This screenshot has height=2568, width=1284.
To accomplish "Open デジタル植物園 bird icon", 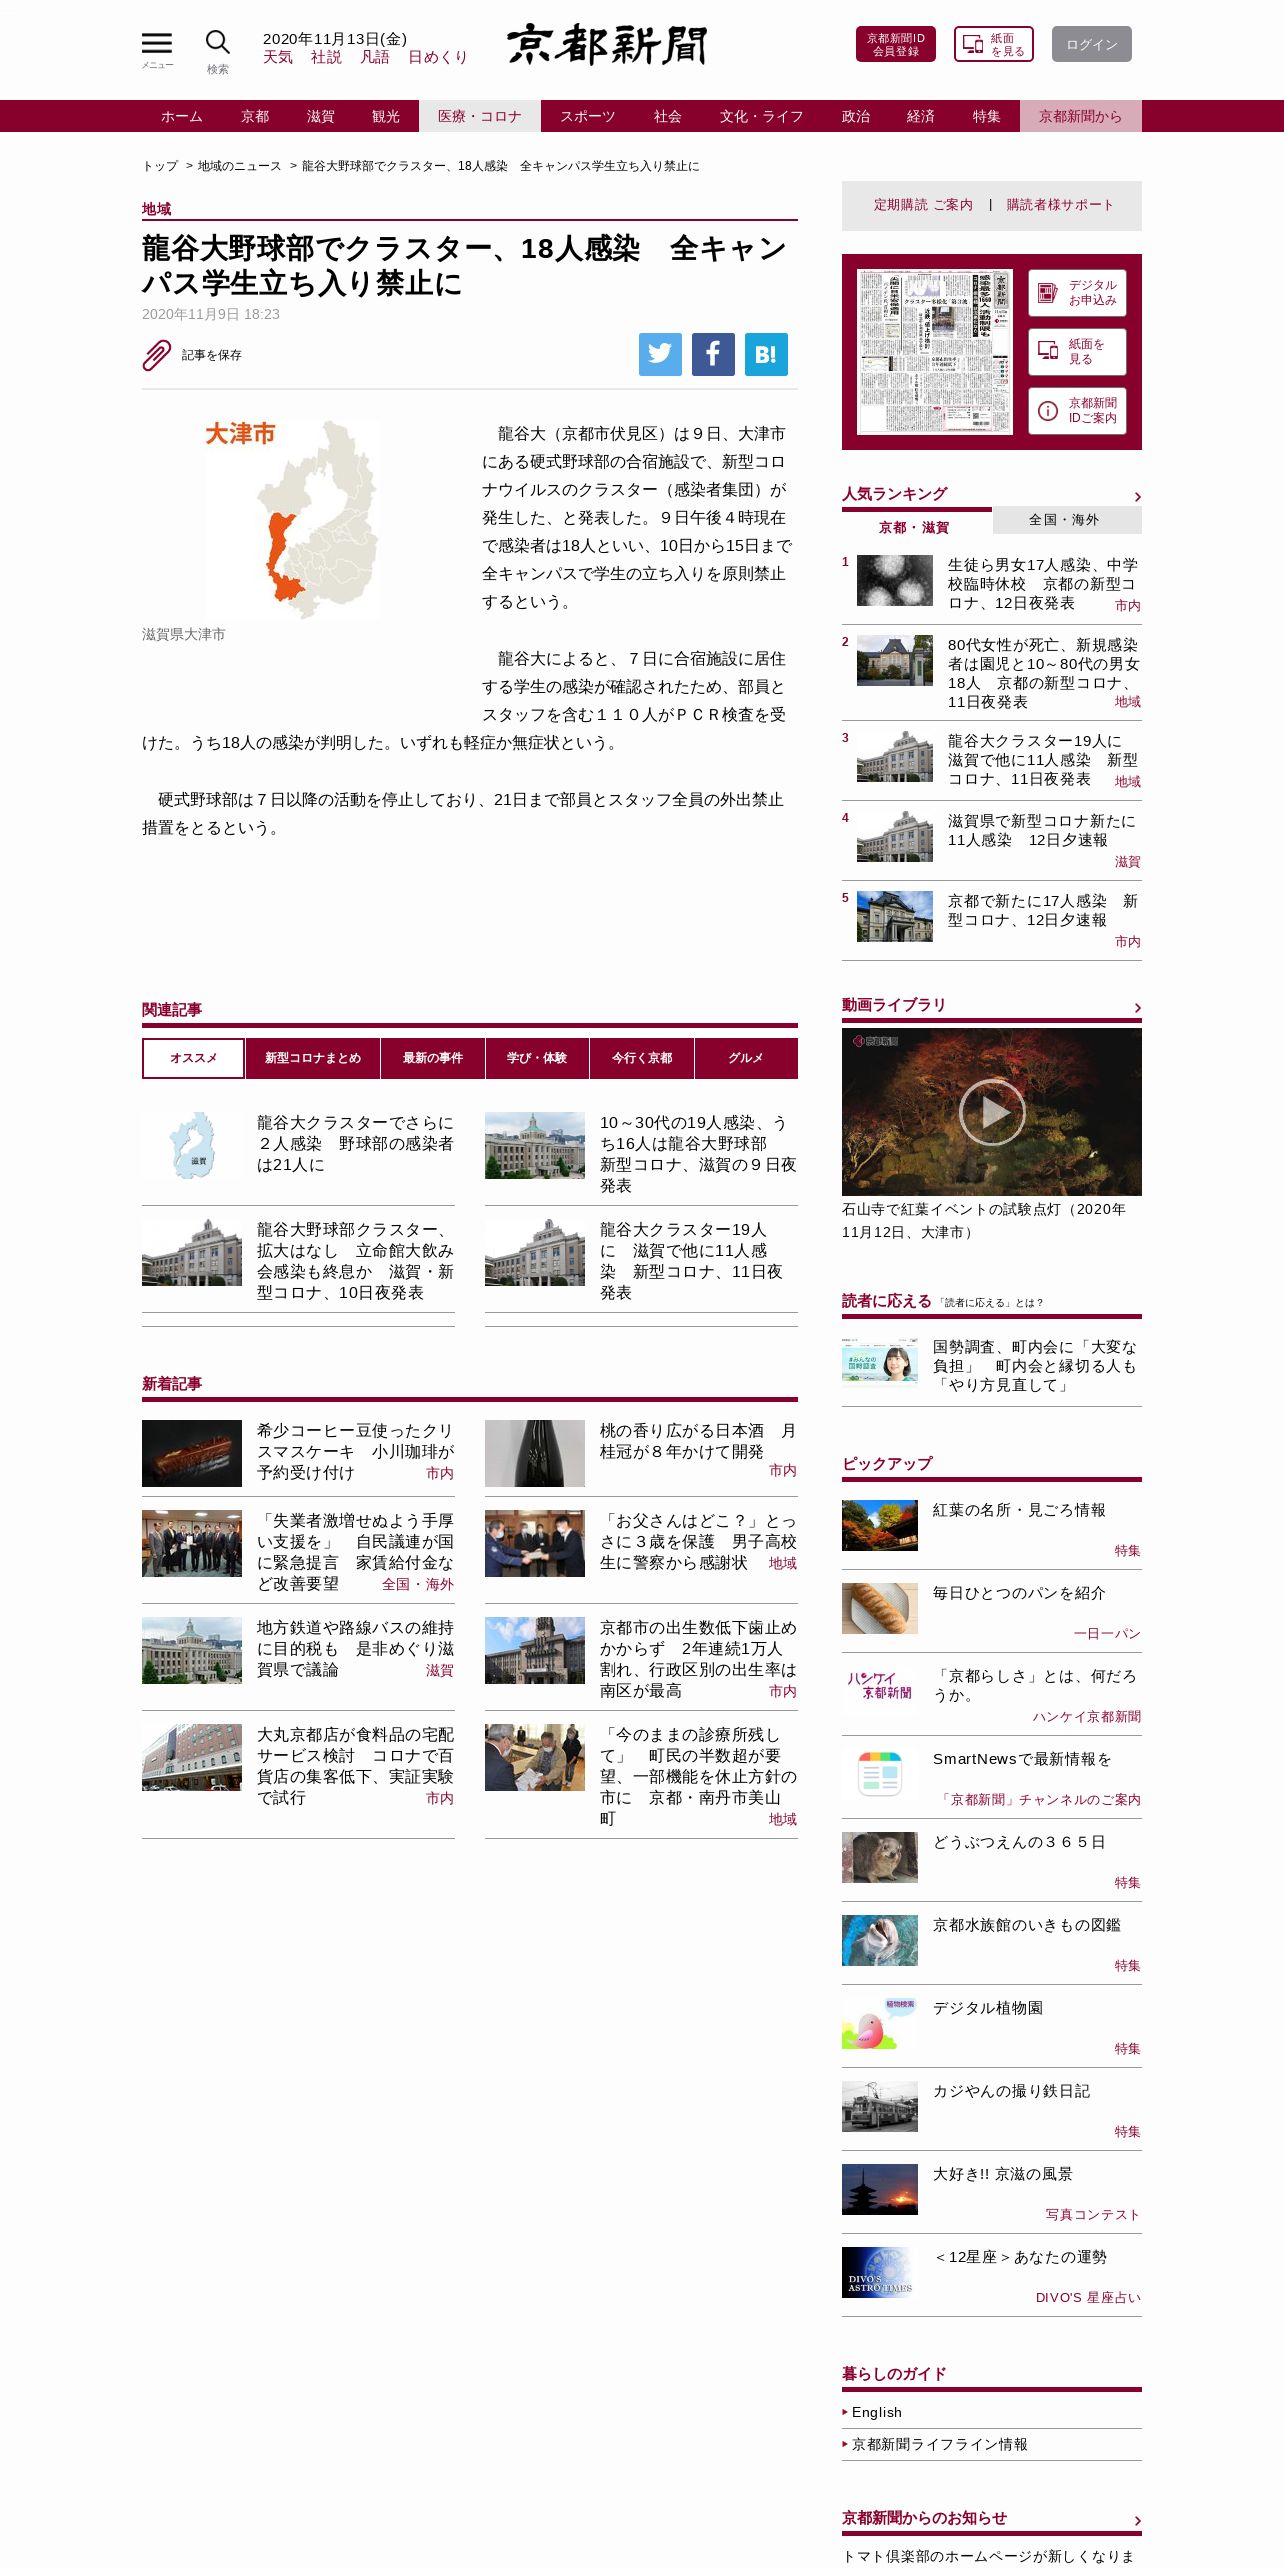I will click(880, 2023).
